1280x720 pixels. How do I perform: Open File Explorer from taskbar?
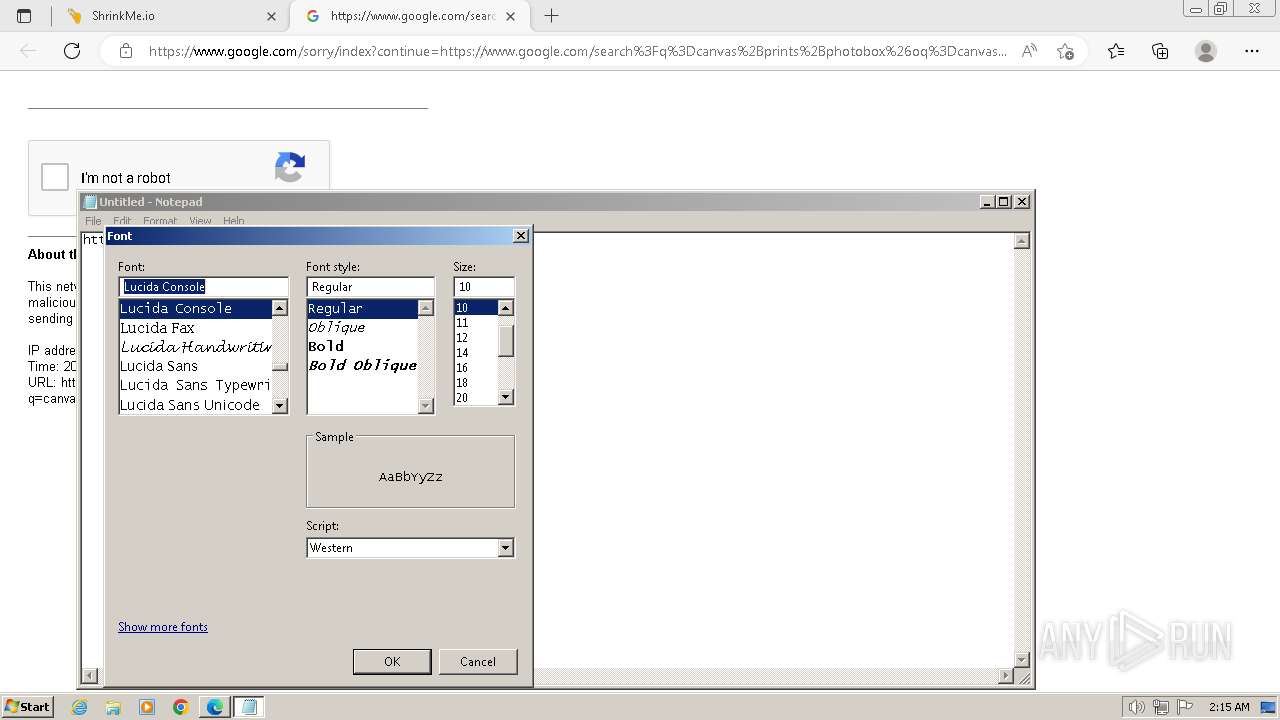point(113,707)
